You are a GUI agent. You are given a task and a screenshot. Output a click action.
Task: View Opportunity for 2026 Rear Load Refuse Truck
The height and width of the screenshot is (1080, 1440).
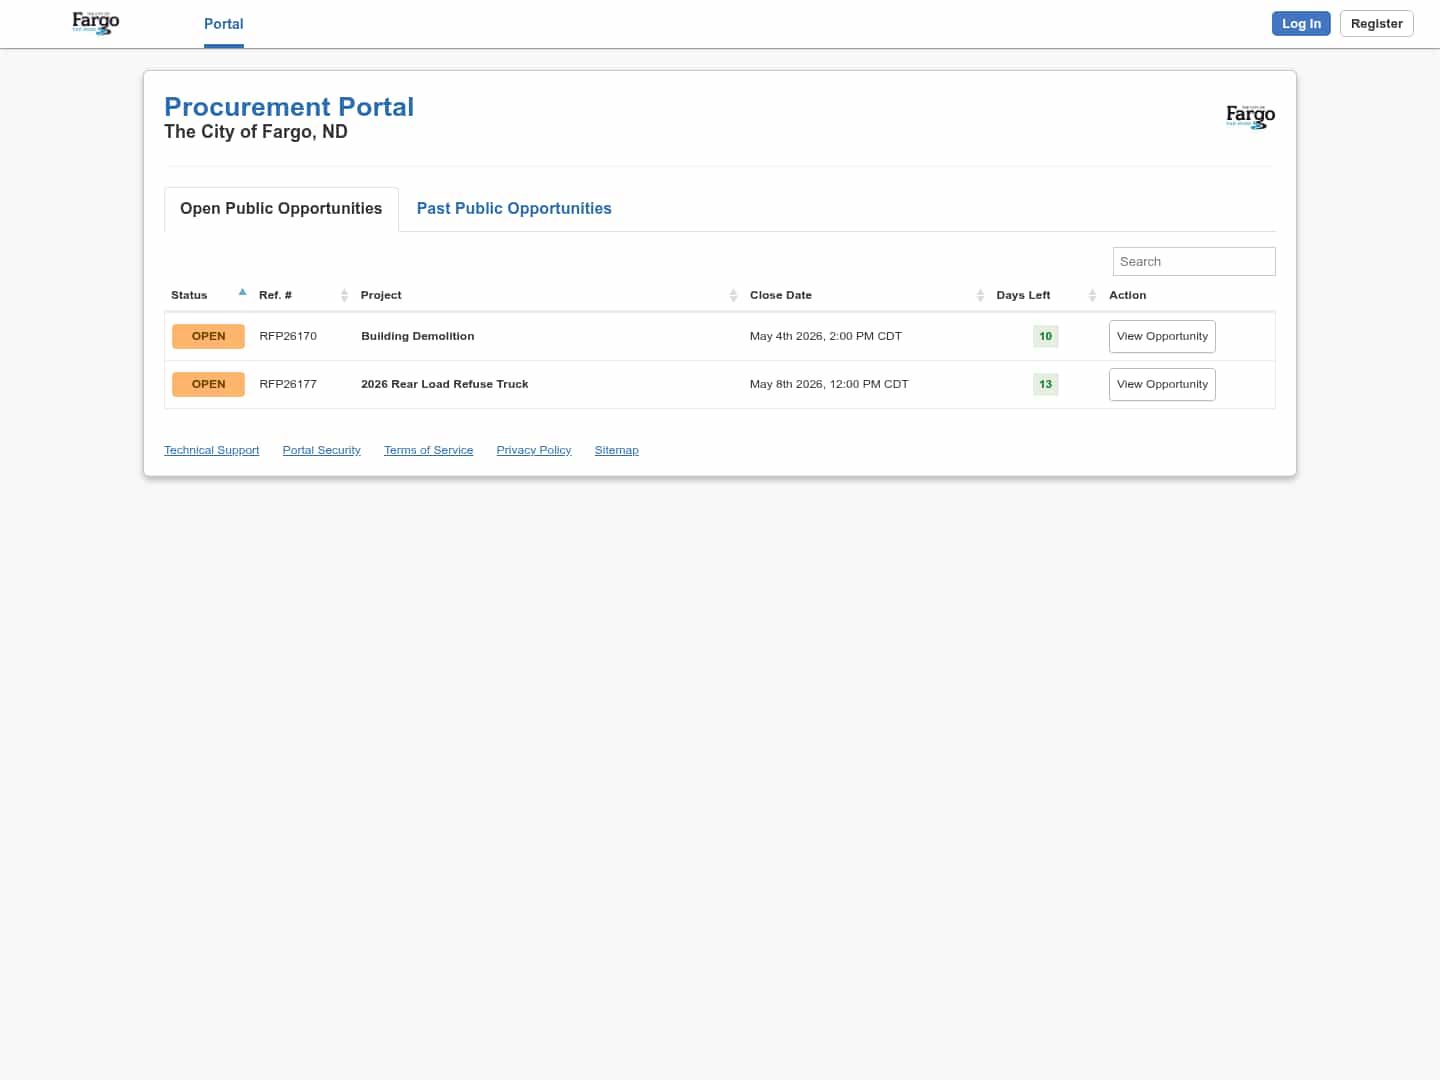click(1162, 385)
